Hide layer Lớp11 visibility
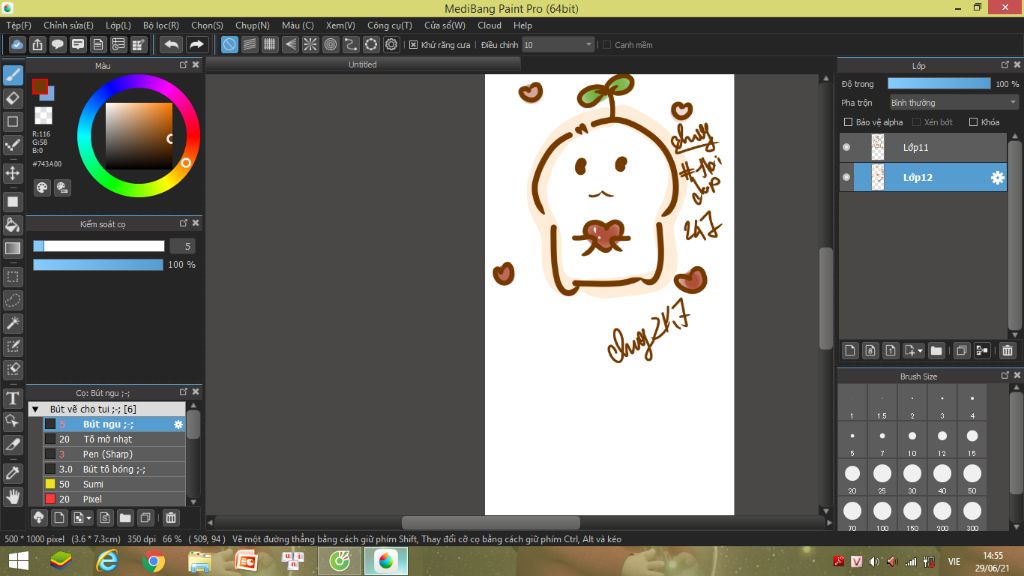Screen dimensions: 1024x576 point(846,148)
